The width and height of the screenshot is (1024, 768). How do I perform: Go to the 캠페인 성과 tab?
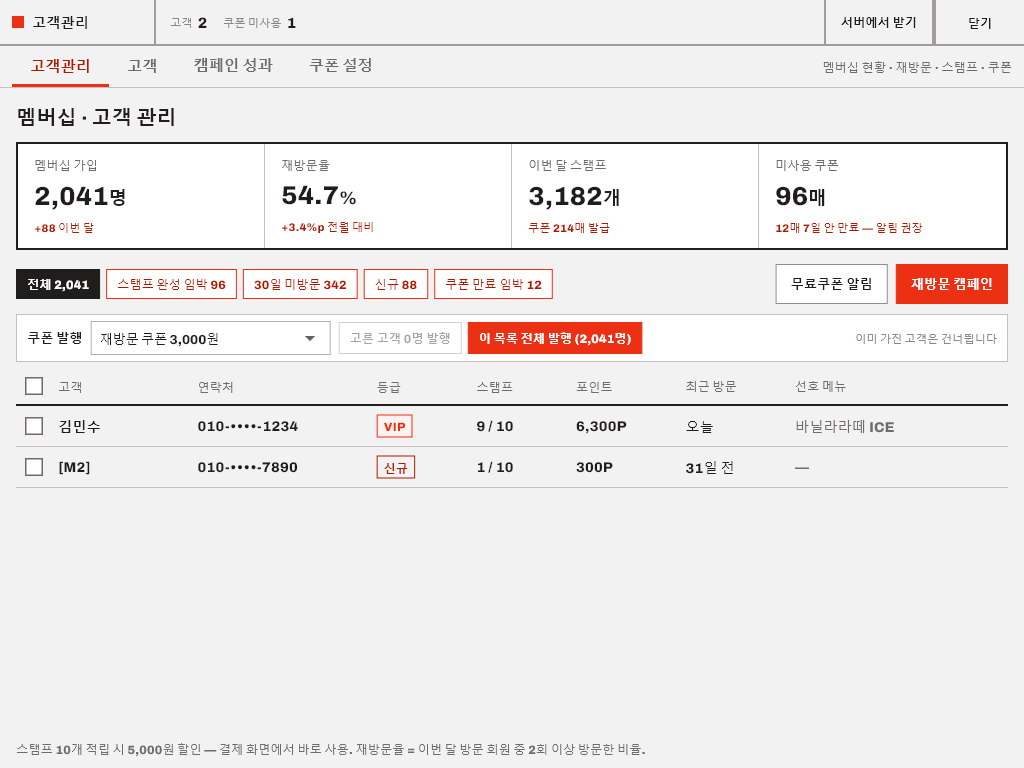(x=233, y=66)
